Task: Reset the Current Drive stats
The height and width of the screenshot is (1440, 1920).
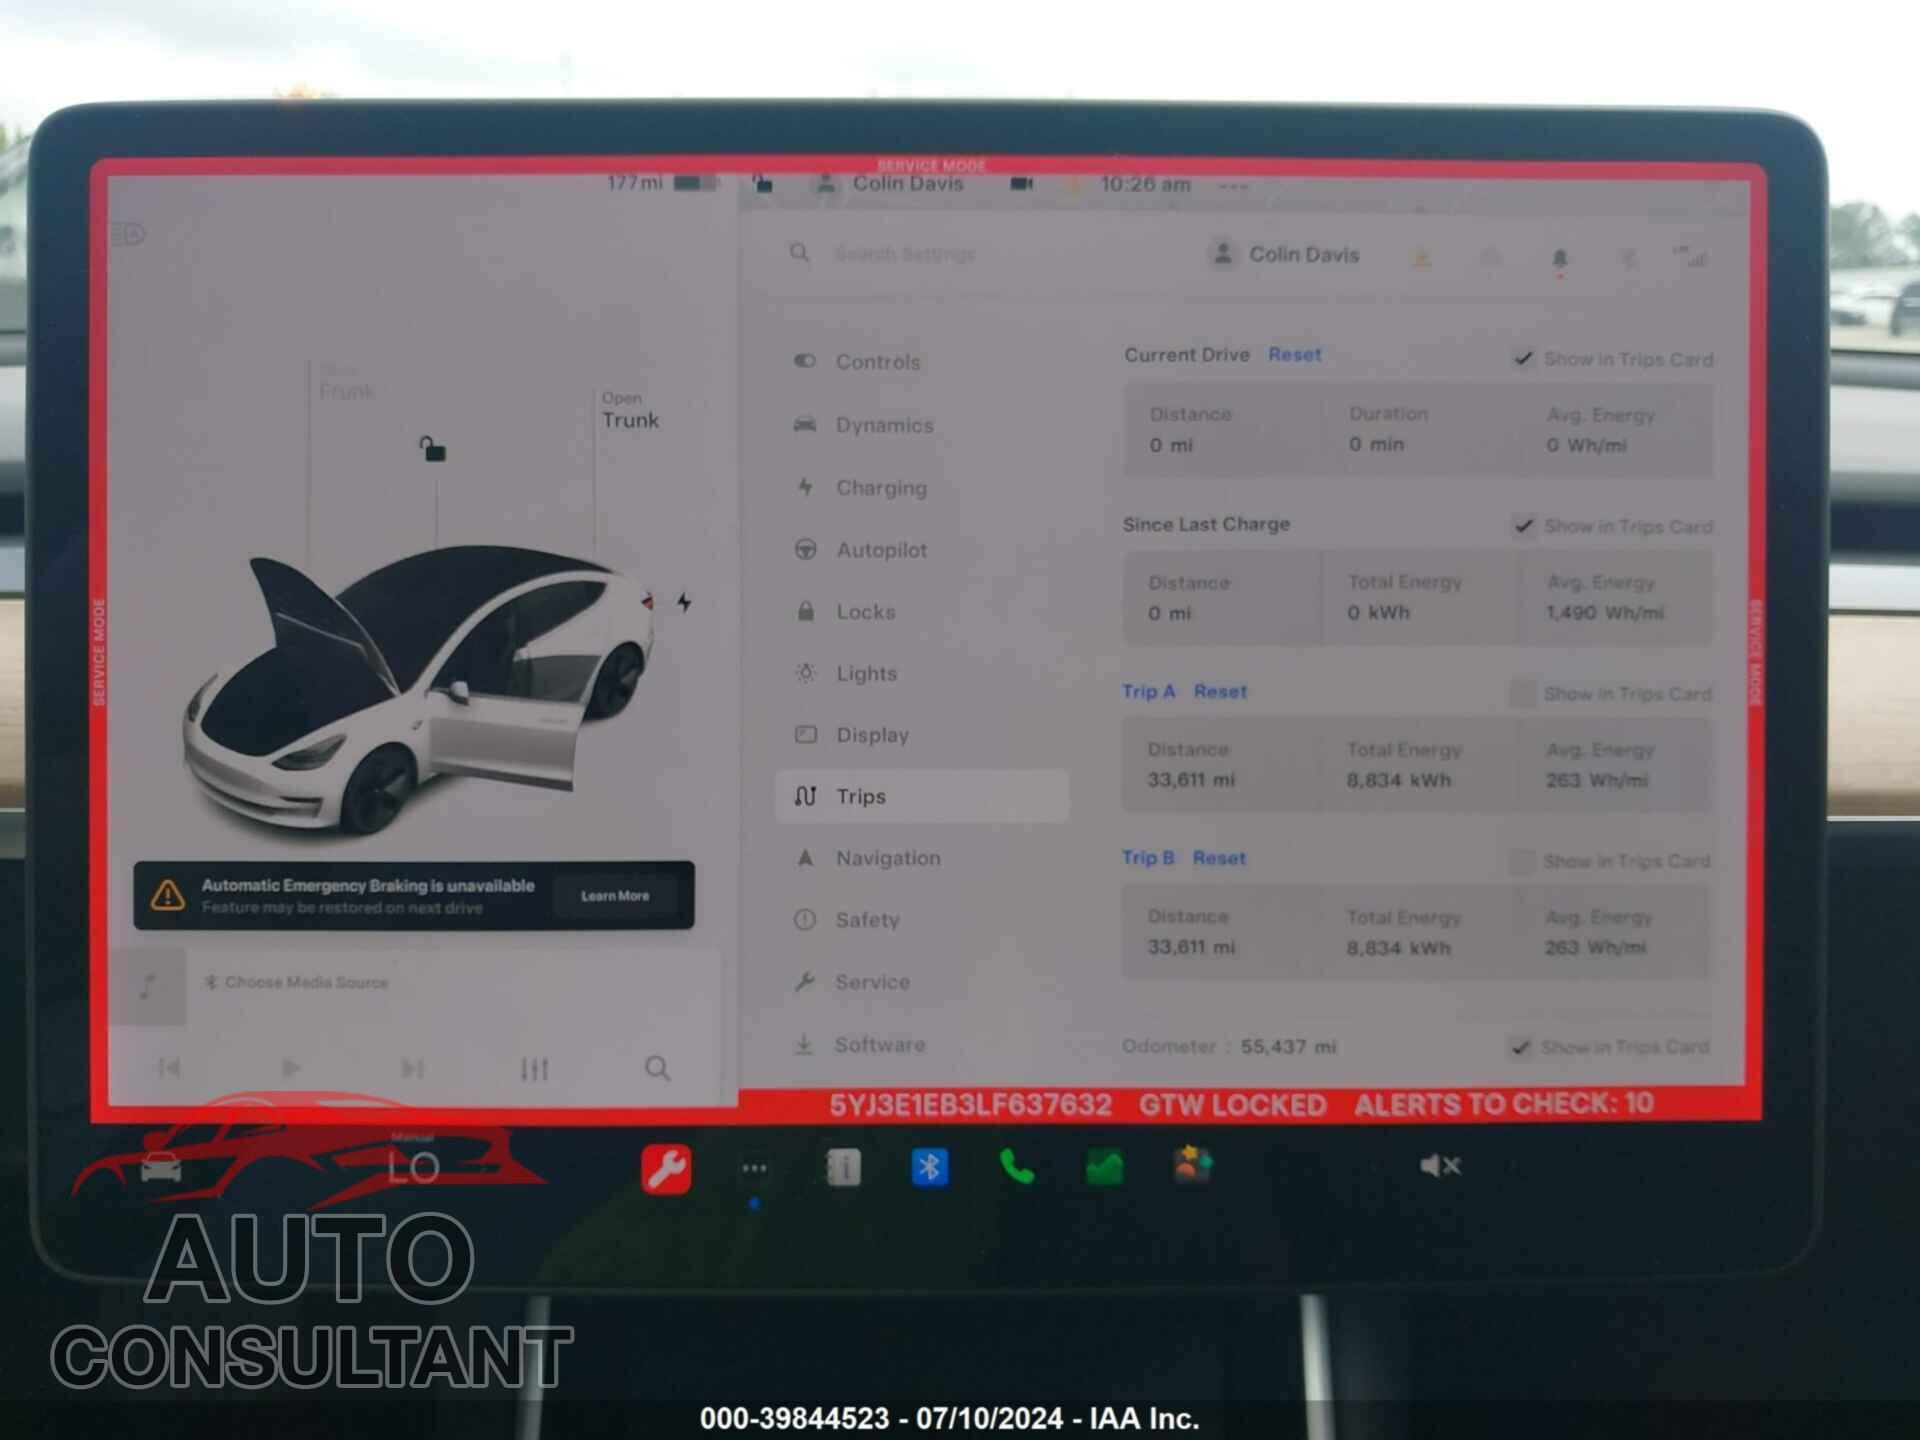Action: click(1295, 355)
